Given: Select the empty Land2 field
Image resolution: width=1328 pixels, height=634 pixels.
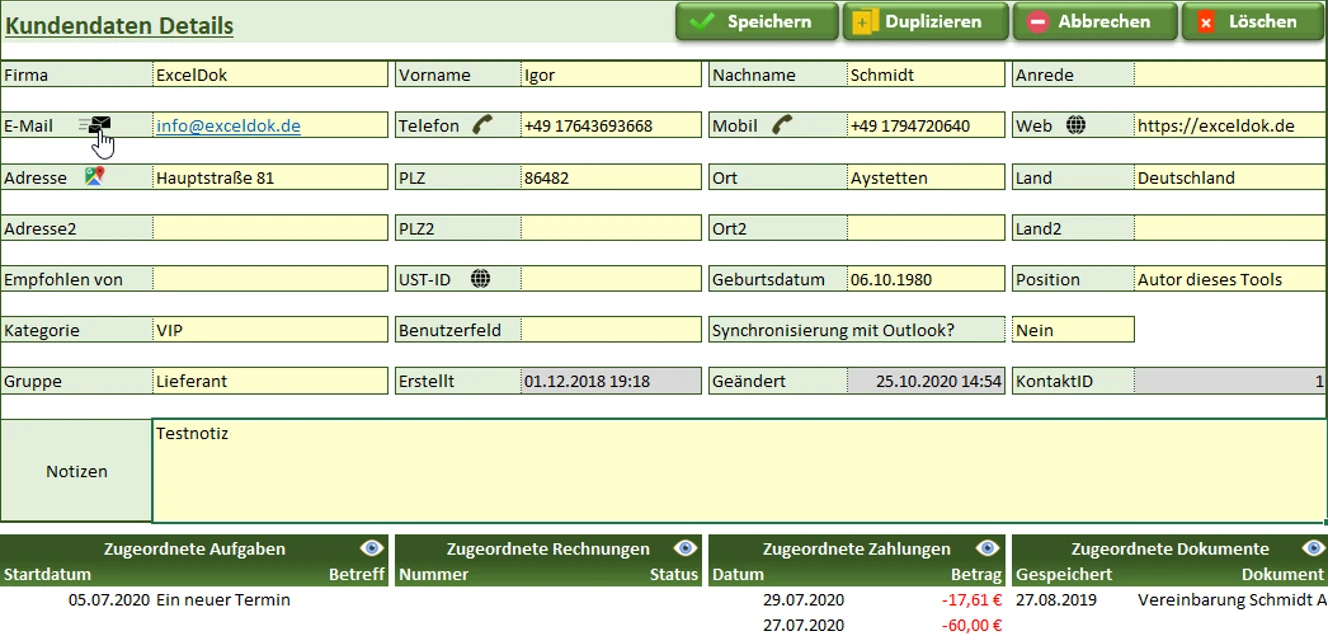Looking at the screenshot, I should [x=1231, y=229].
